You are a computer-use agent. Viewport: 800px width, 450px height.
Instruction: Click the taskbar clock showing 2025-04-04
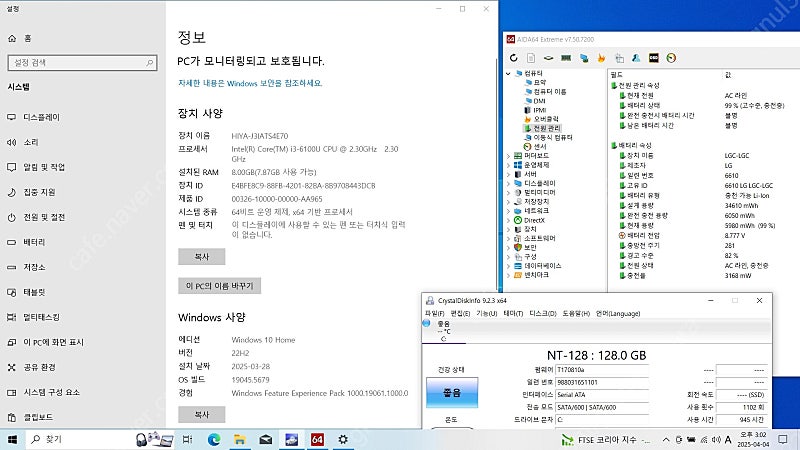click(753, 439)
